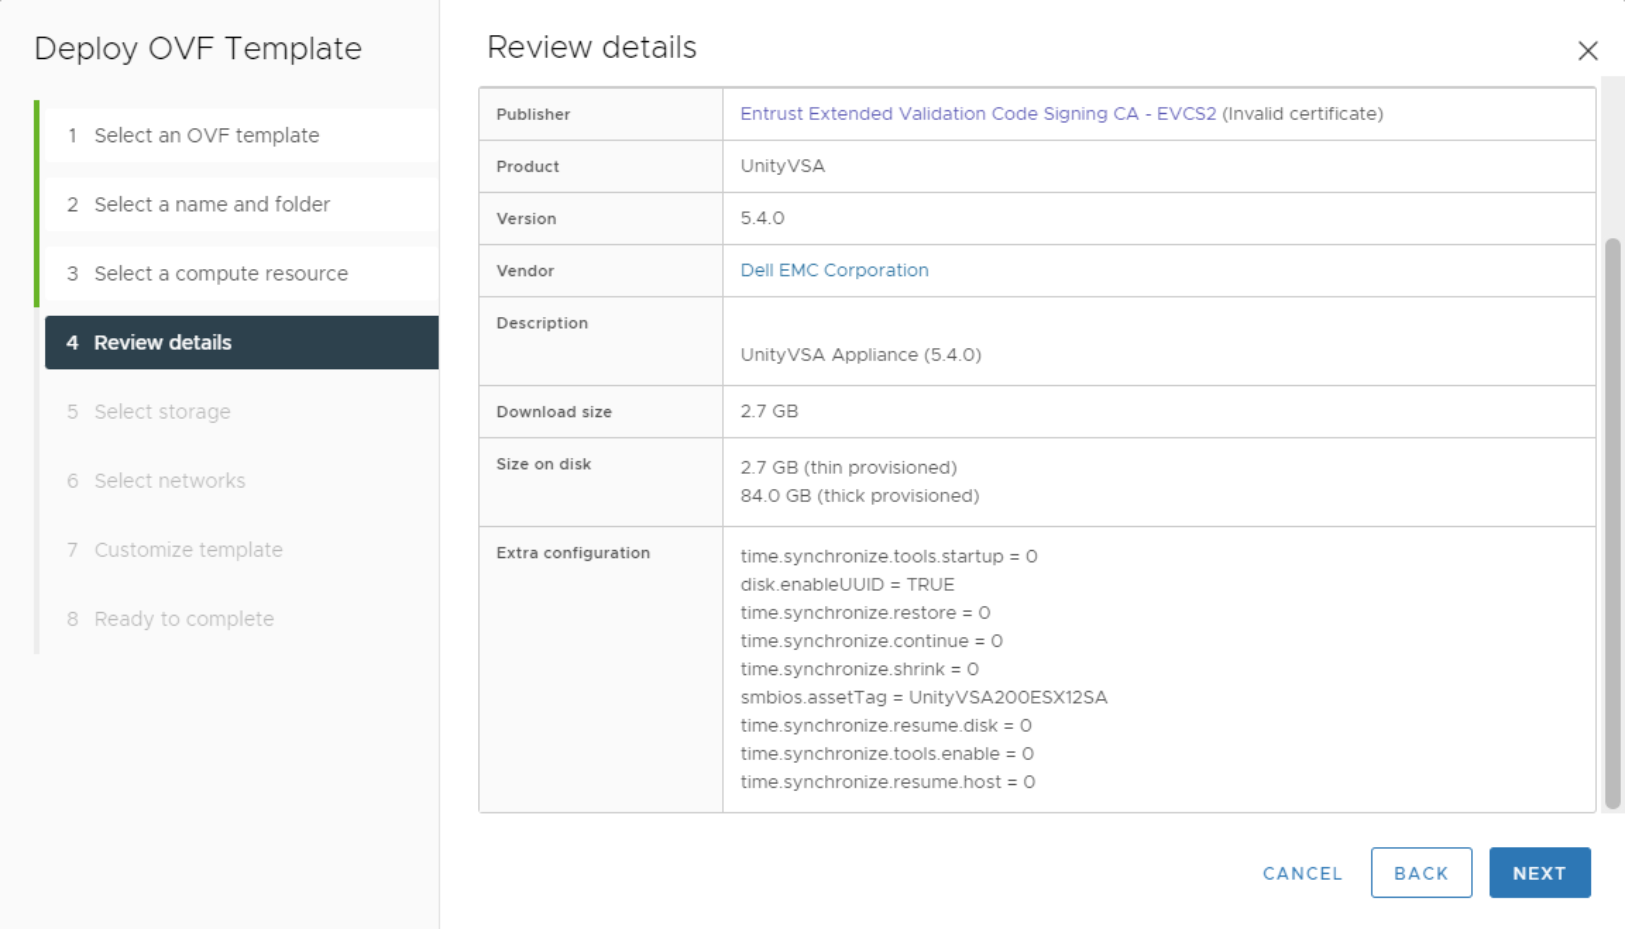This screenshot has height=930, width=1625.
Task: Click the time.synchronize.continue line
Action: (x=872, y=640)
